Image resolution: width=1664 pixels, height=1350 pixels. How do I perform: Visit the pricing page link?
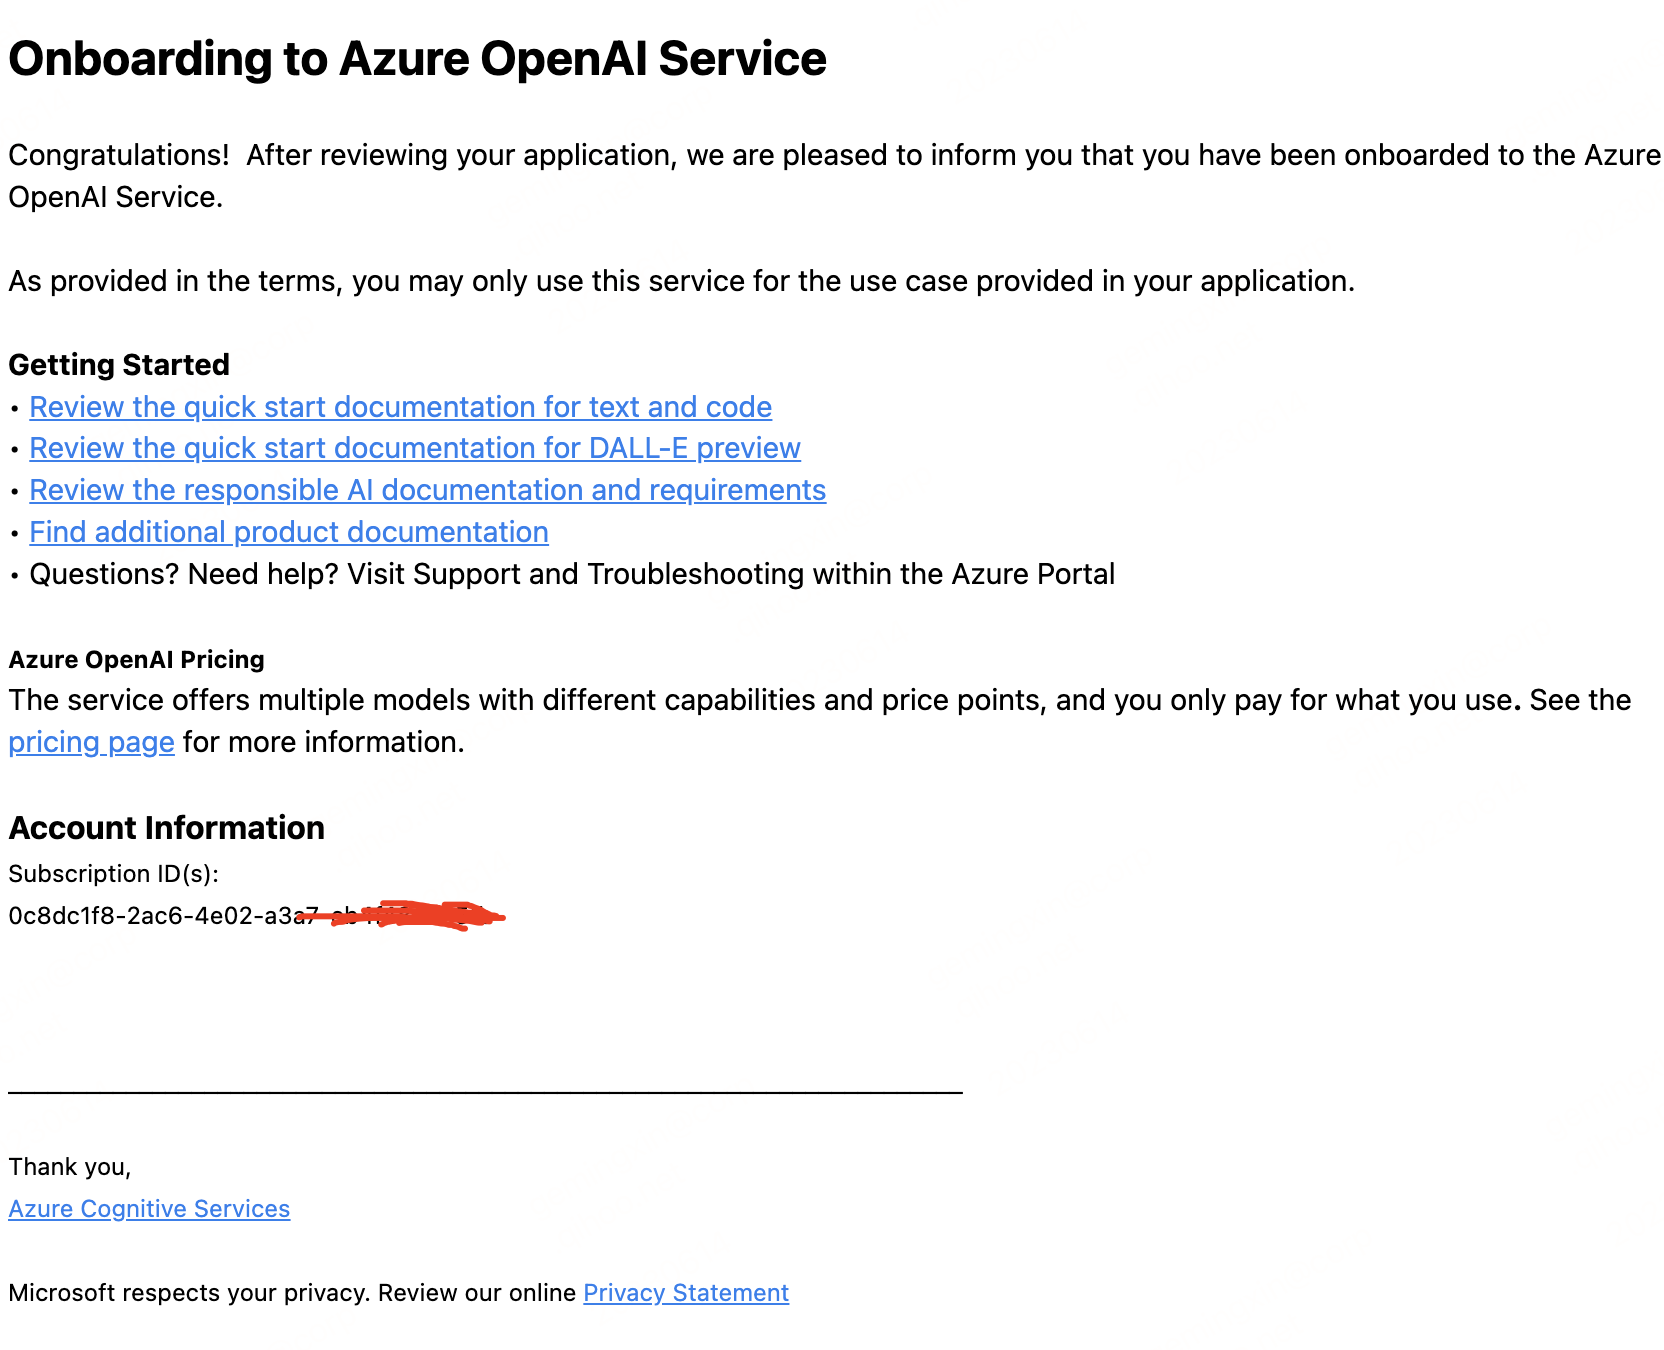tap(91, 742)
